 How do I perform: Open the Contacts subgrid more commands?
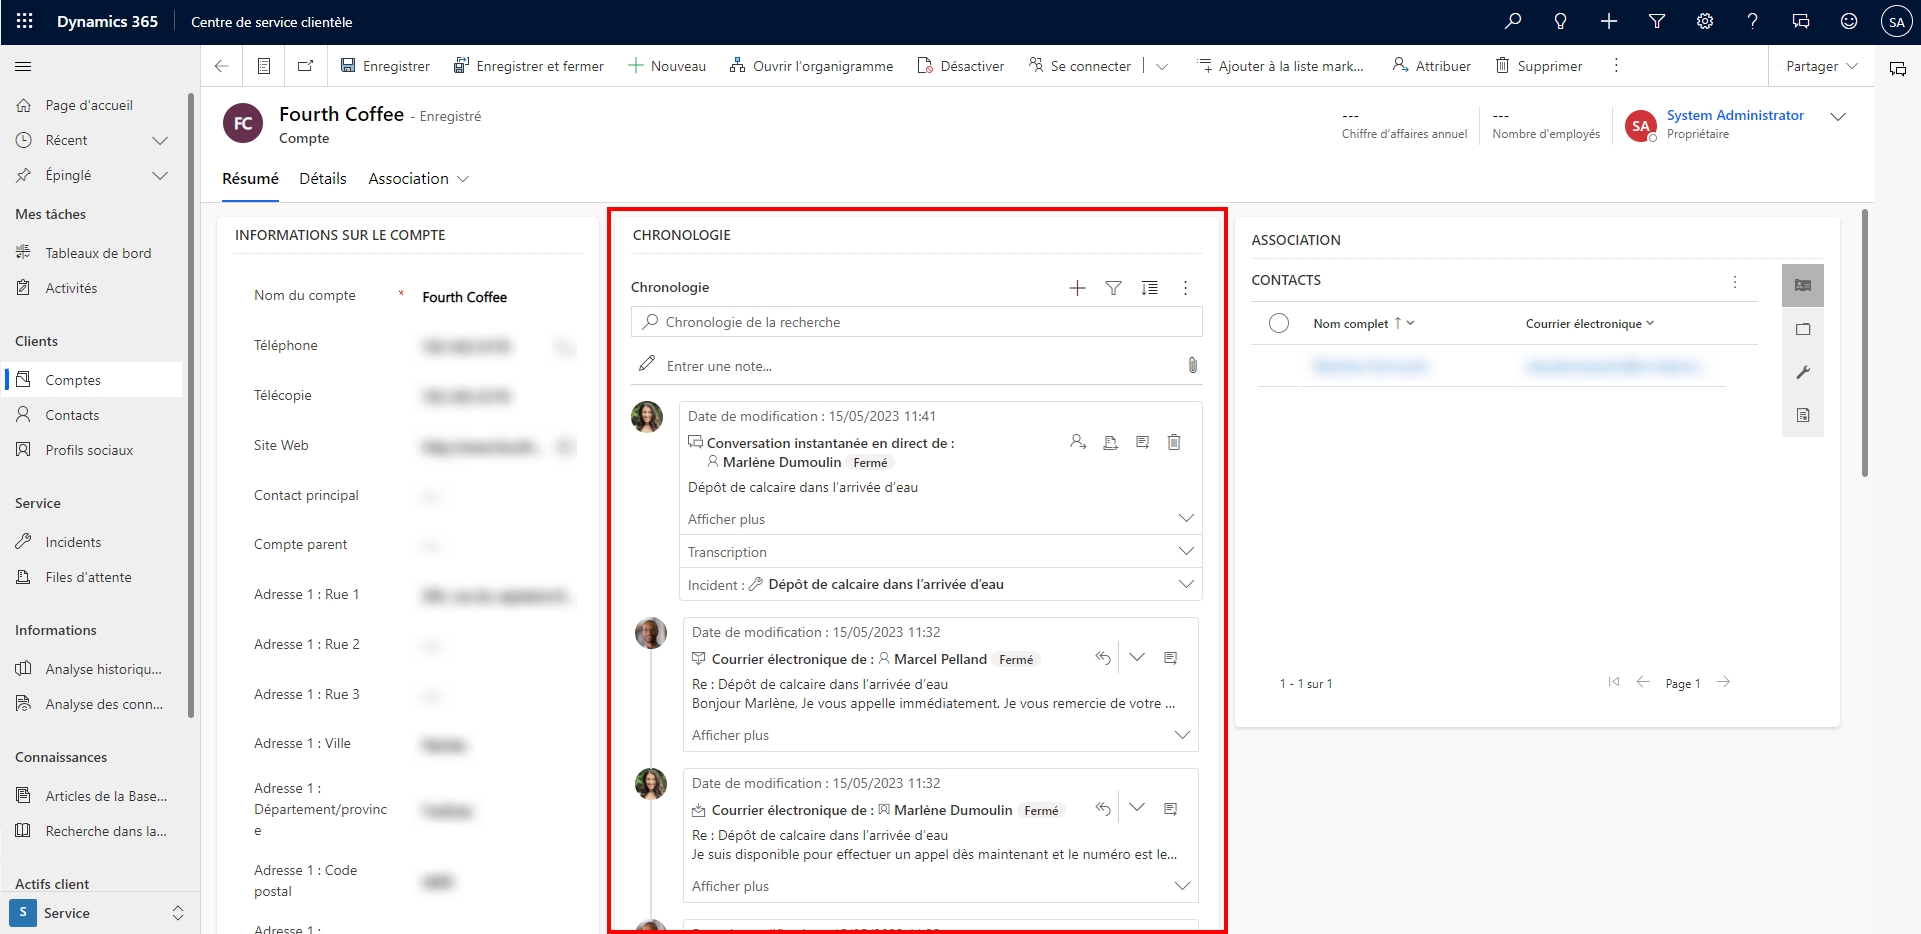(1735, 281)
